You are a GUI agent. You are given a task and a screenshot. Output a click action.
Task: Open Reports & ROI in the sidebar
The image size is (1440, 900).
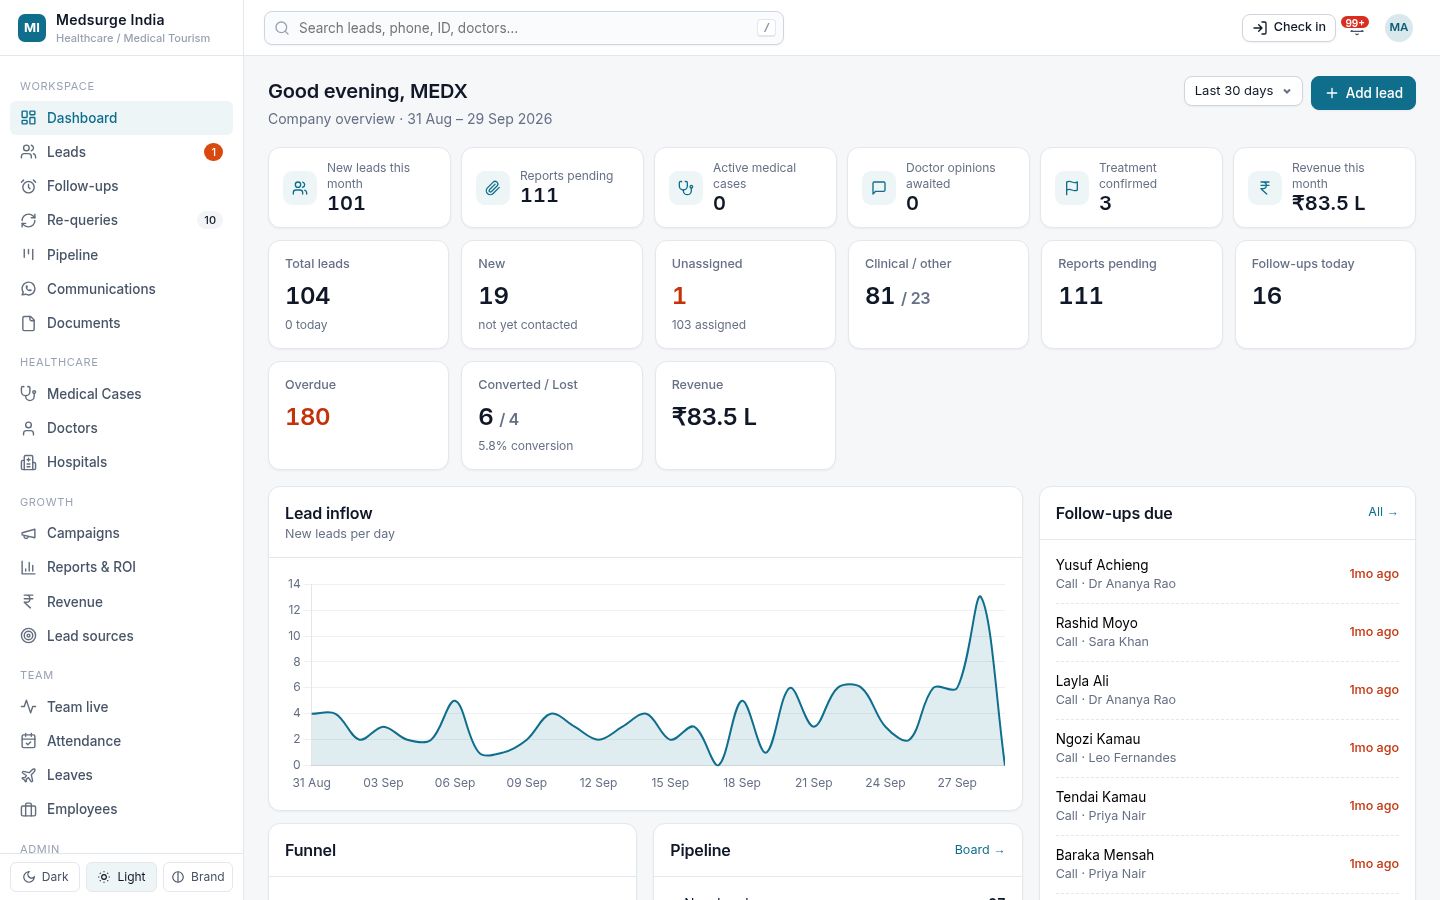(121, 567)
